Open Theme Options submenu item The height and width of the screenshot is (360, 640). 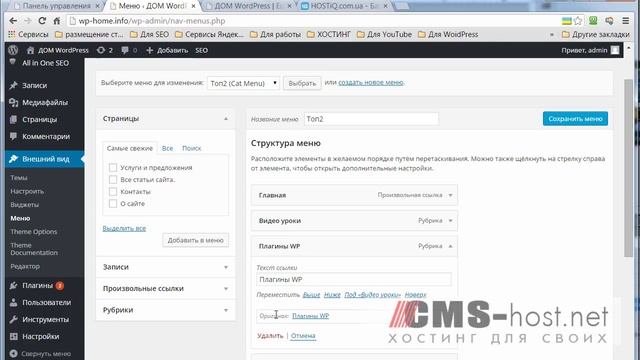tap(34, 231)
